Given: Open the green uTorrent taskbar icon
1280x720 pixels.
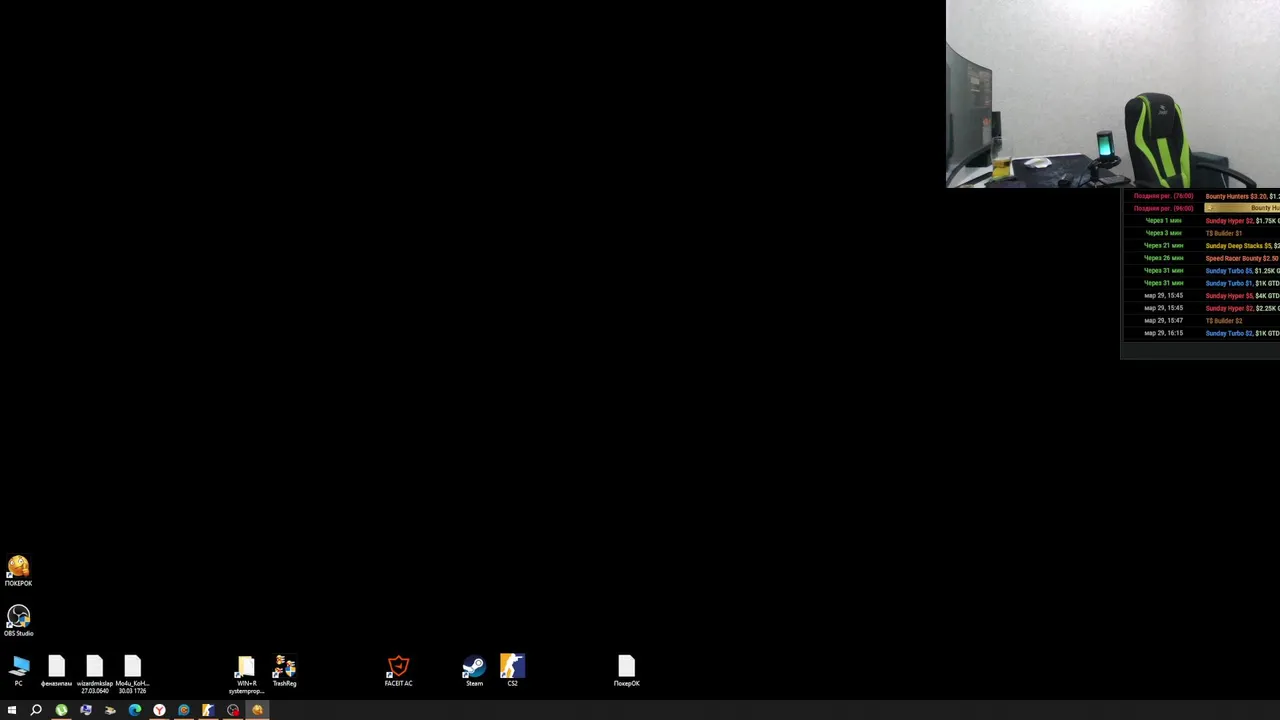Looking at the screenshot, I should (61, 710).
